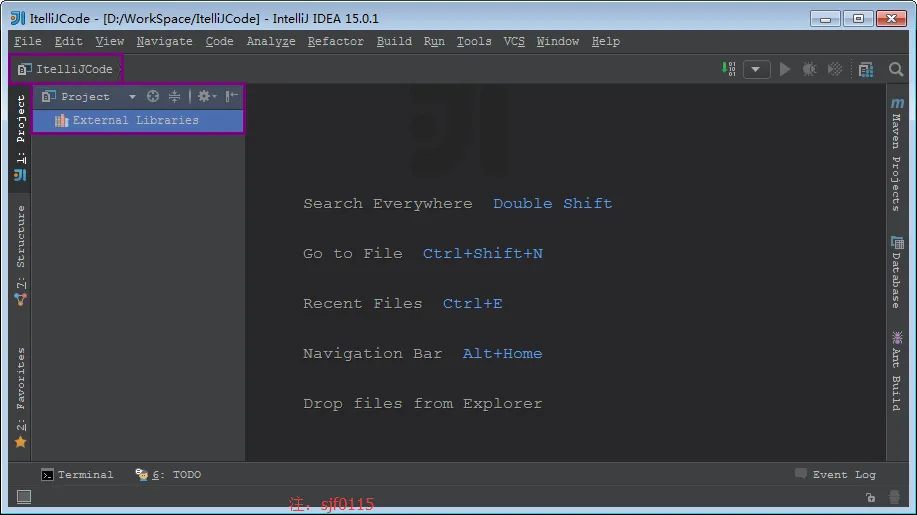The width and height of the screenshot is (917, 515).
Task: Open the Project panel gear settings
Action: (206, 96)
